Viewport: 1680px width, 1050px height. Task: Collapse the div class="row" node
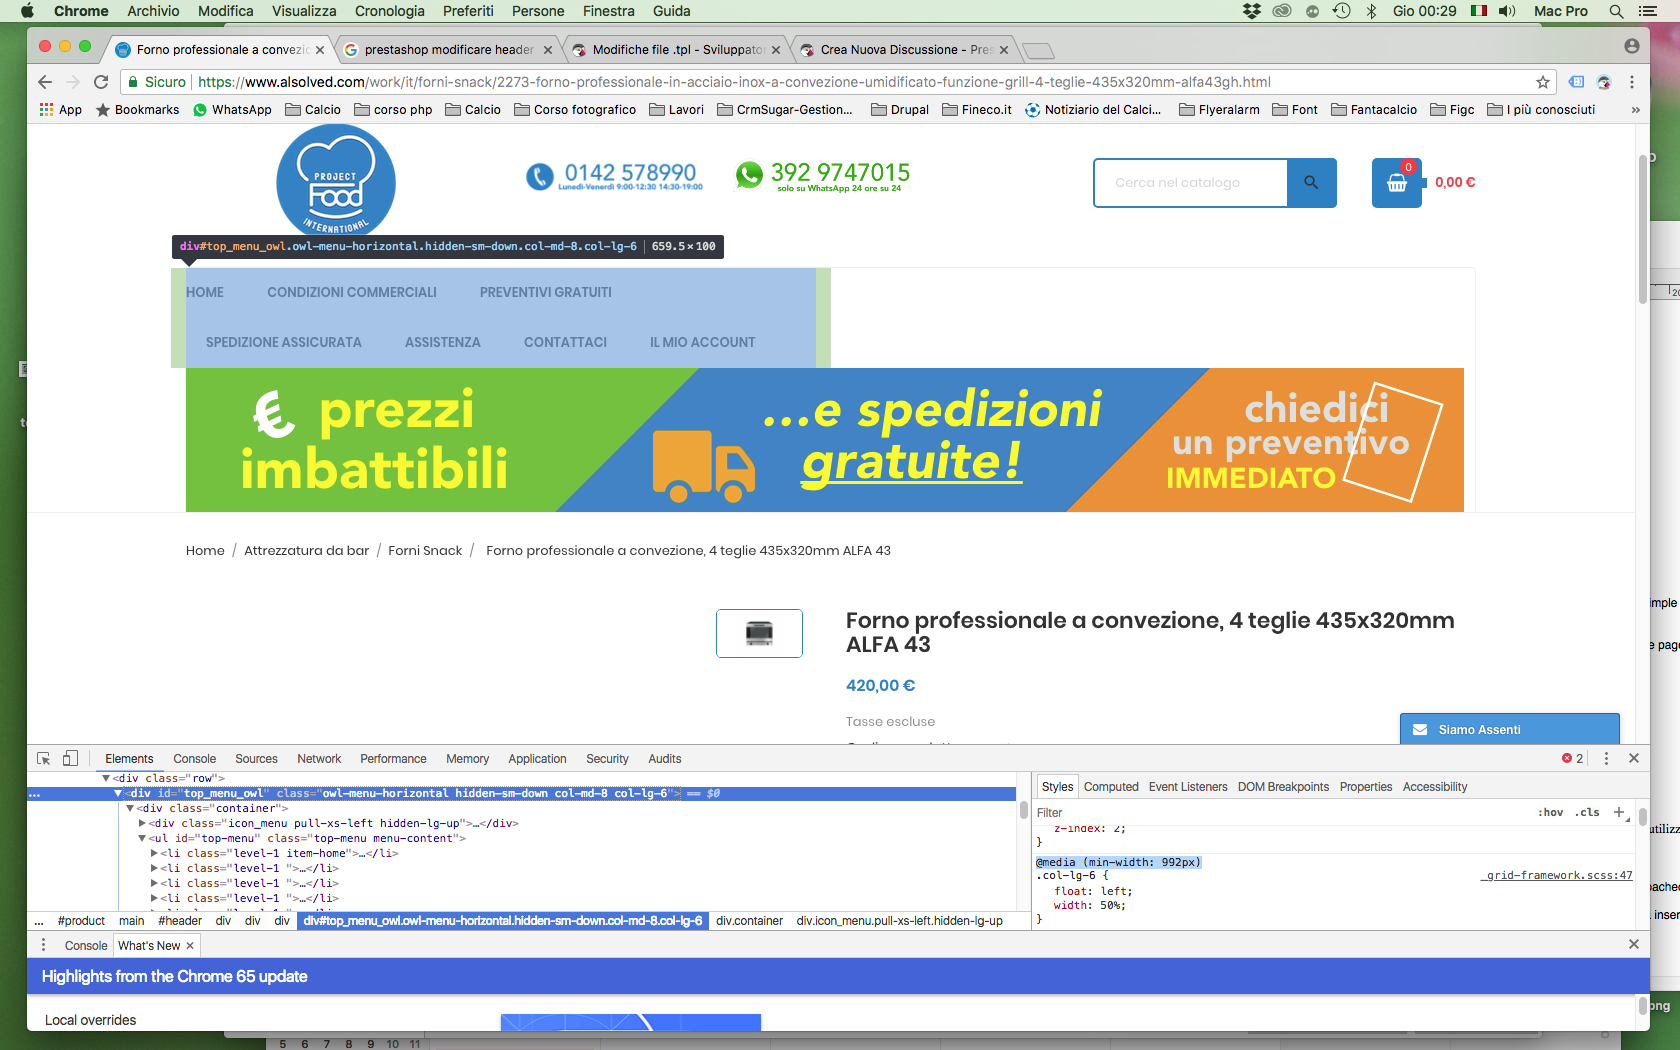[x=106, y=778]
